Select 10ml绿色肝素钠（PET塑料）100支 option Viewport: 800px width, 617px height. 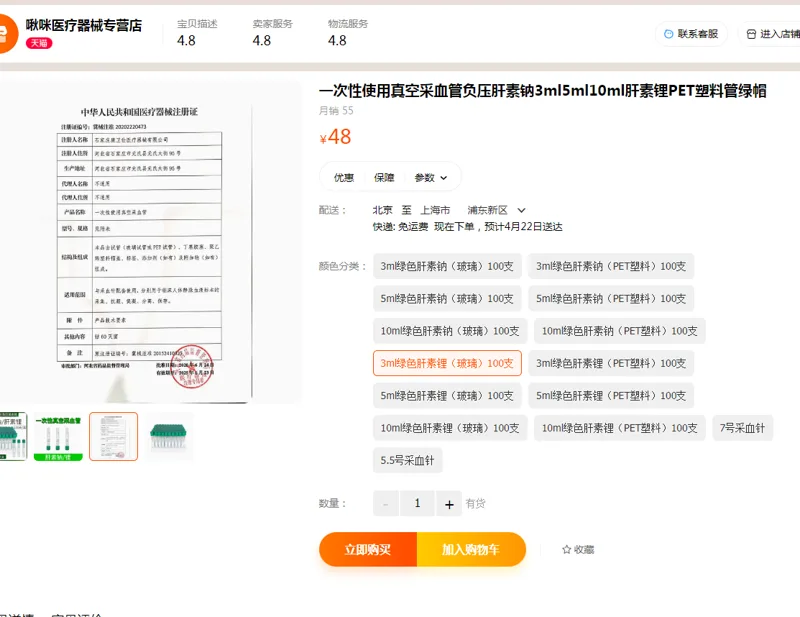pos(619,331)
